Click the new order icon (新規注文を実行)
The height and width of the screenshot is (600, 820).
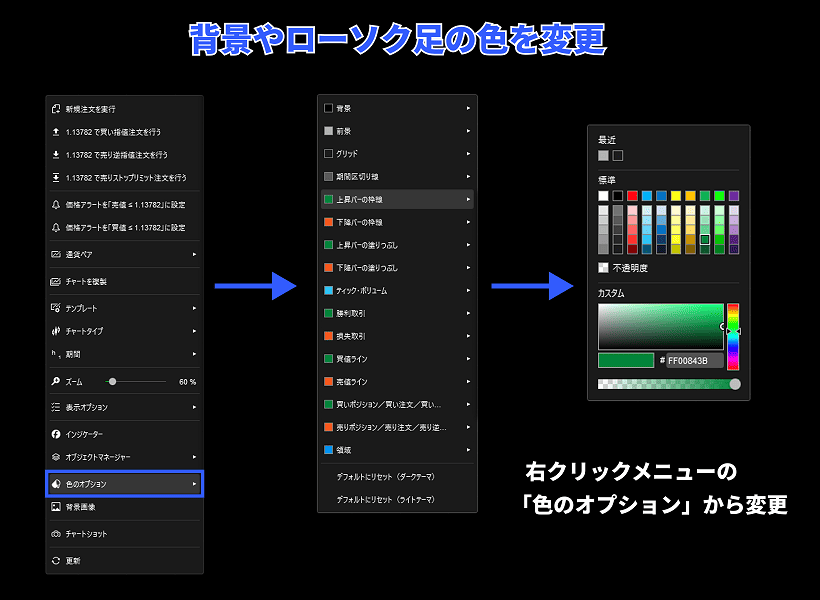56,109
